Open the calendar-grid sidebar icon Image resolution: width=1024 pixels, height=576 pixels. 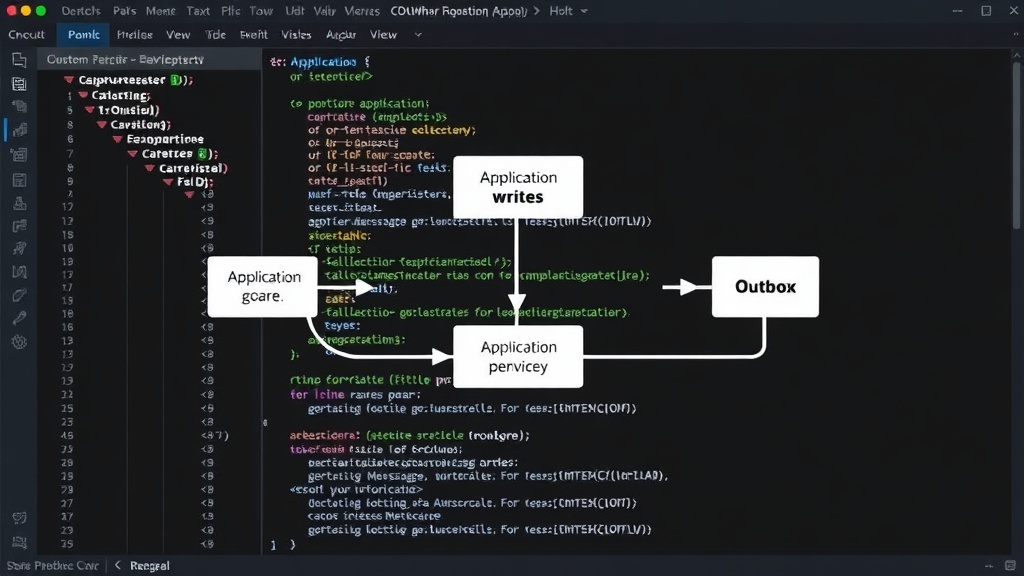(19, 155)
